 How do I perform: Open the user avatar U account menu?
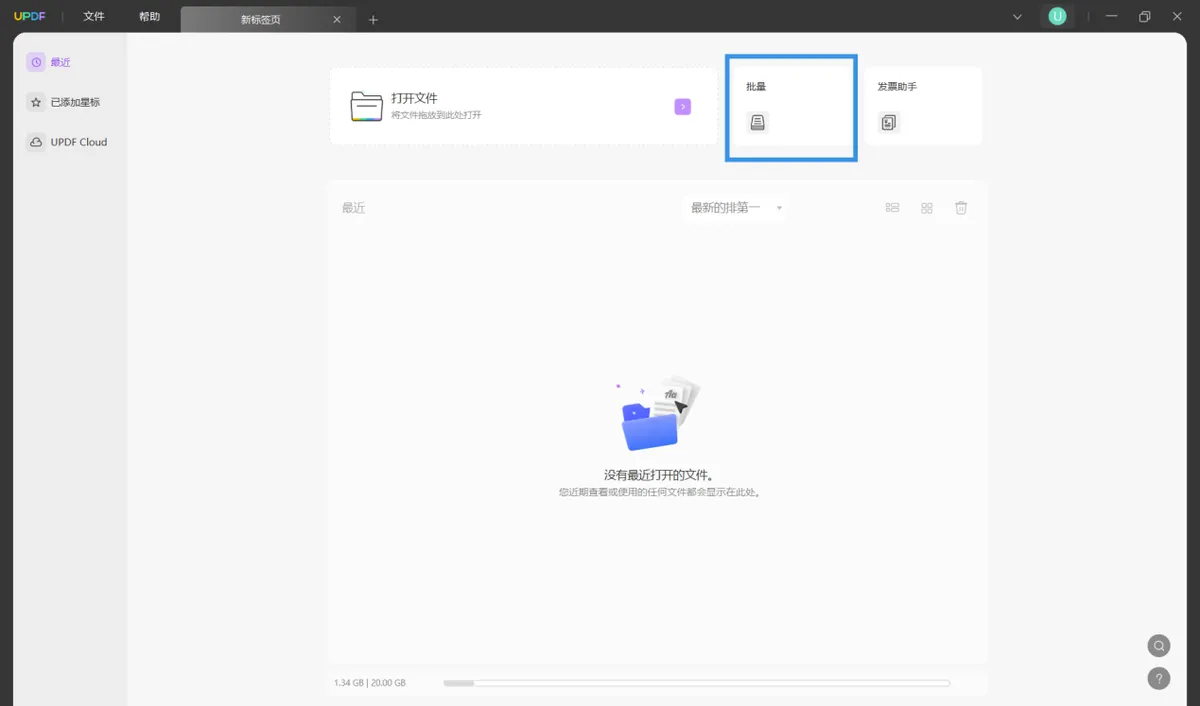click(1057, 16)
